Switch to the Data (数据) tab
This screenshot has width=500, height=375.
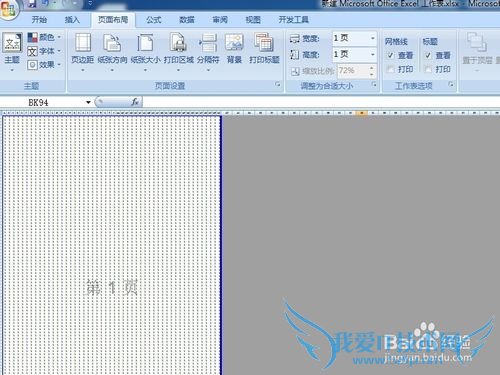pyautogui.click(x=187, y=20)
